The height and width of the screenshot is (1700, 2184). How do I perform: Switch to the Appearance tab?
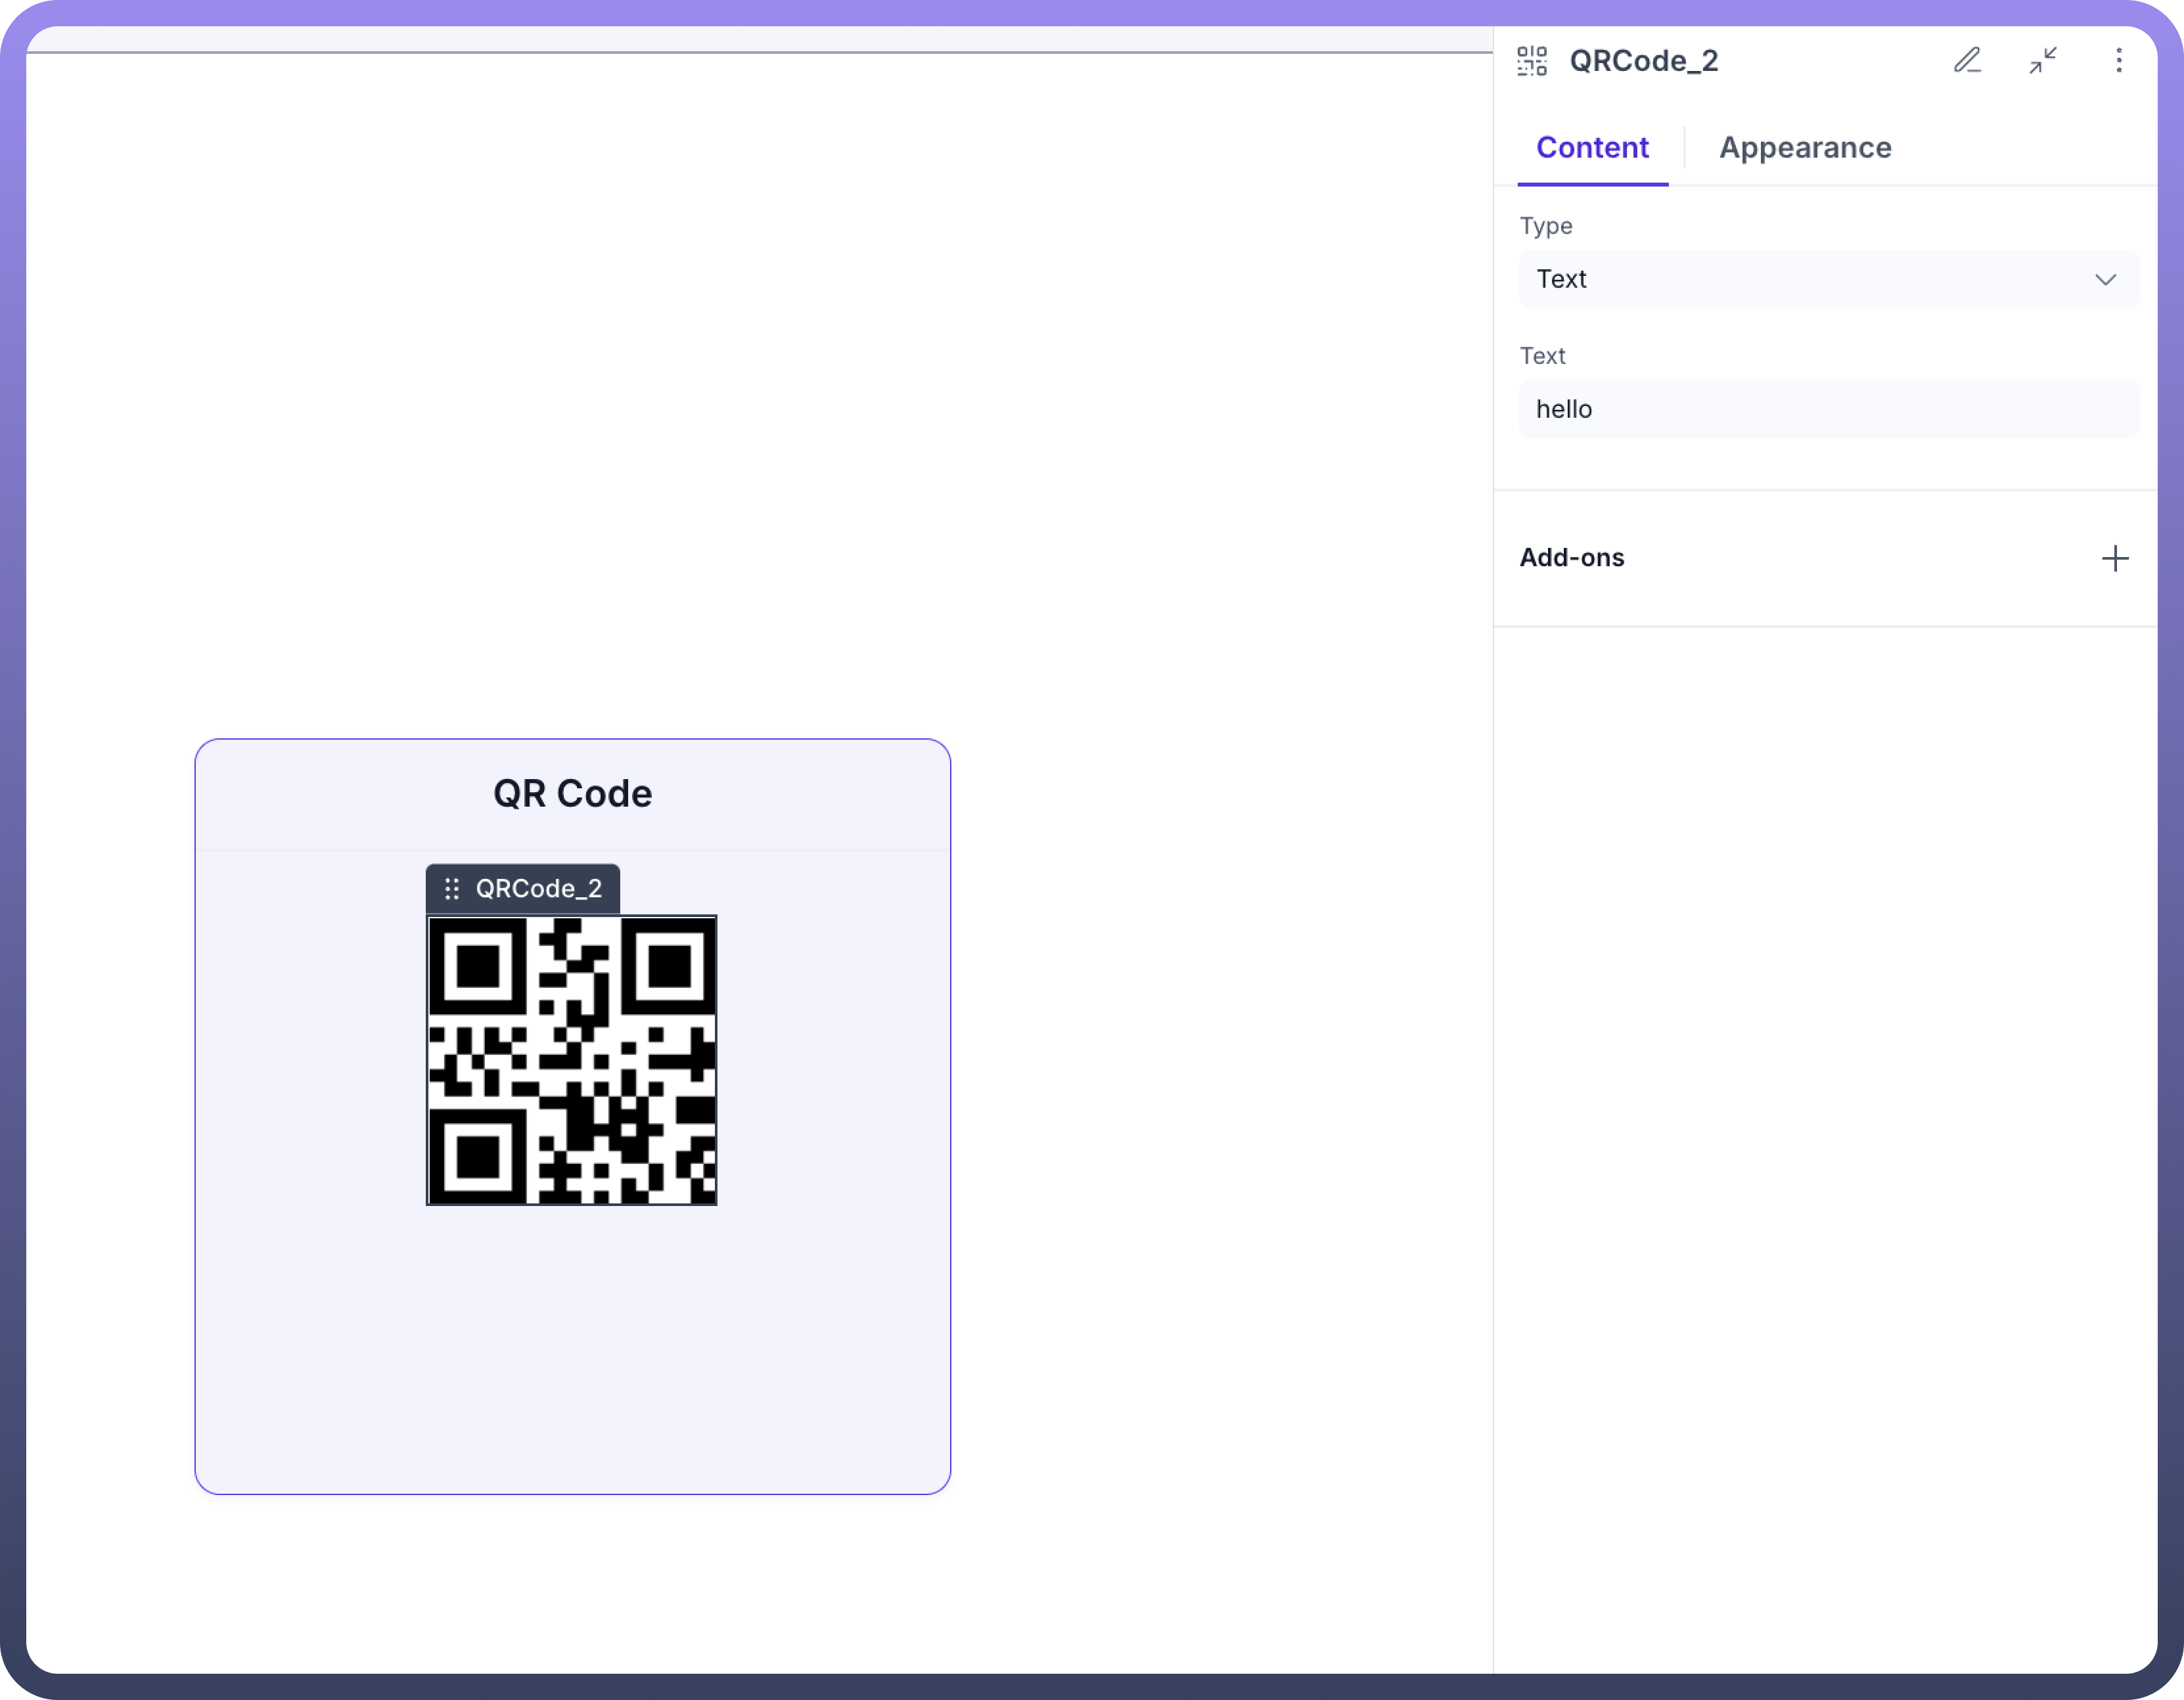tap(1805, 148)
